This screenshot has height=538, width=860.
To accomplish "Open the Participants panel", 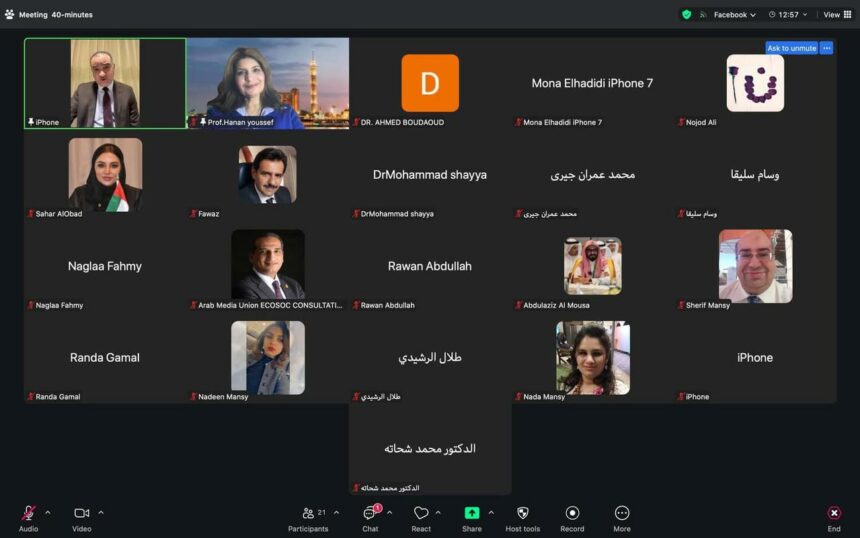I will pos(308,514).
